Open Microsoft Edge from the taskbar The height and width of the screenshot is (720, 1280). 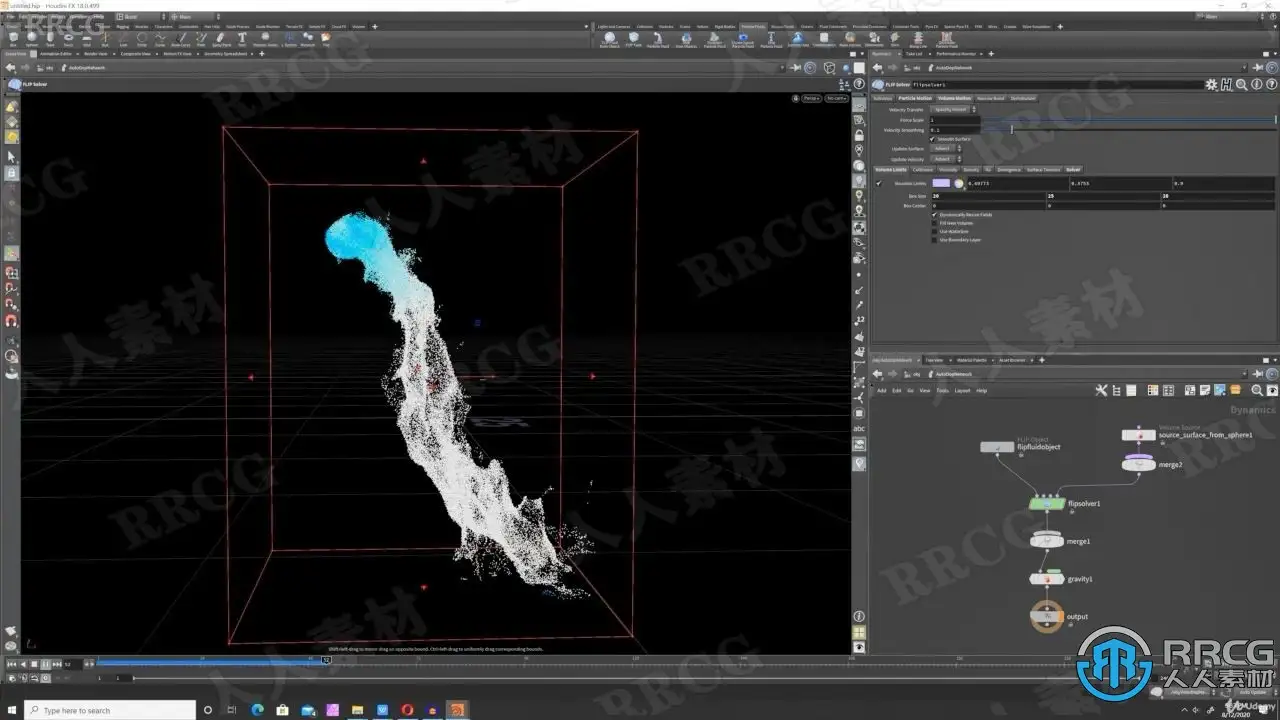[255, 710]
